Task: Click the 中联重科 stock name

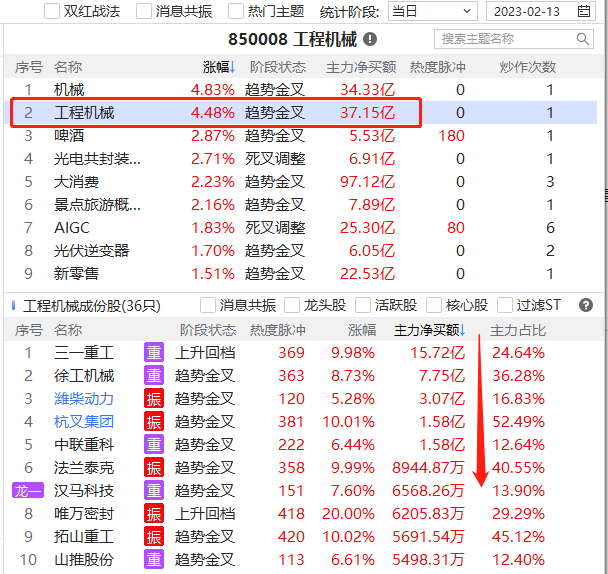Action: pyautogui.click(x=84, y=444)
